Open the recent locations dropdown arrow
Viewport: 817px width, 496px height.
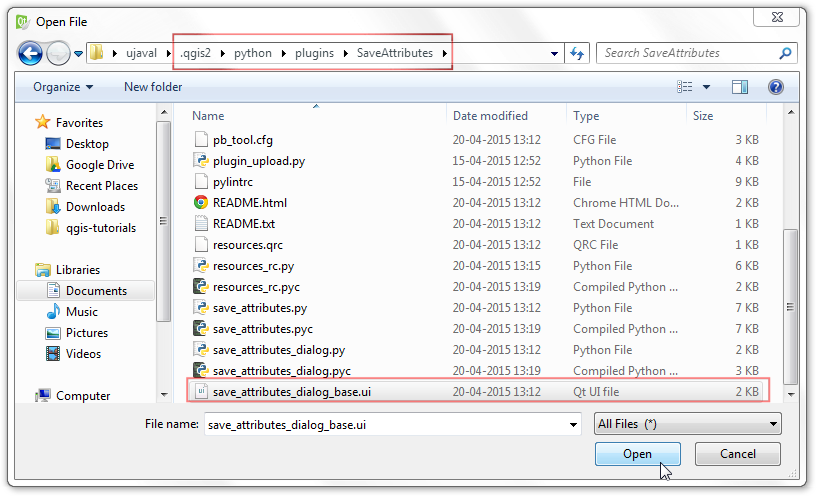[x=79, y=54]
